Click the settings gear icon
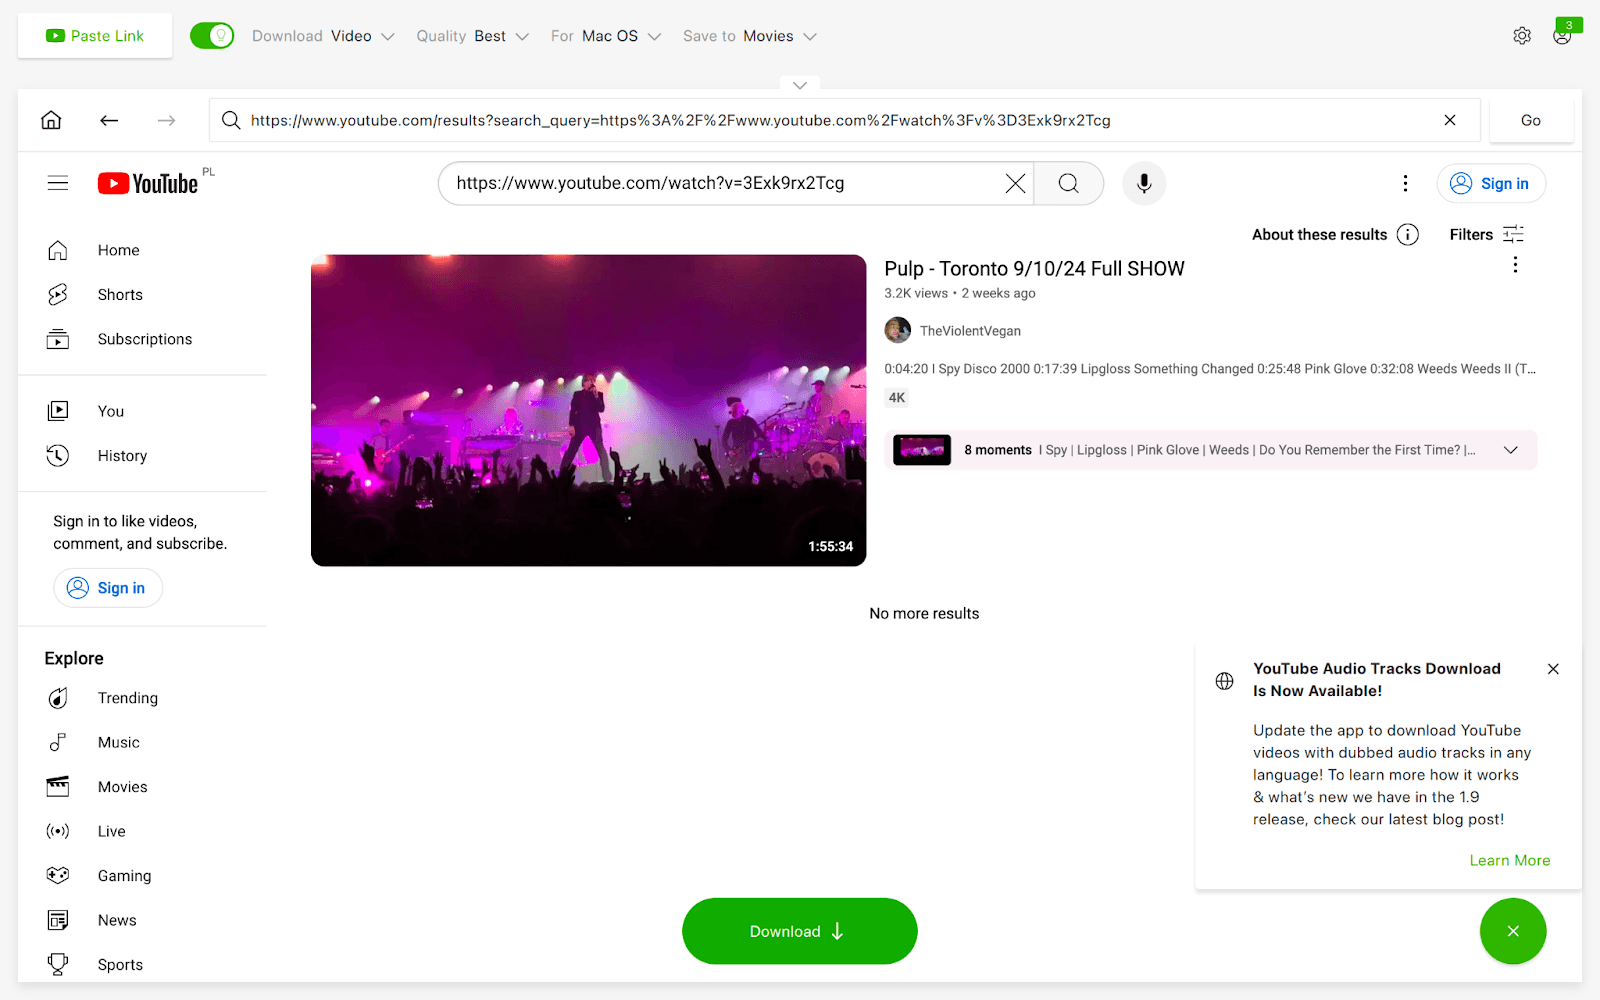 pos(1522,36)
